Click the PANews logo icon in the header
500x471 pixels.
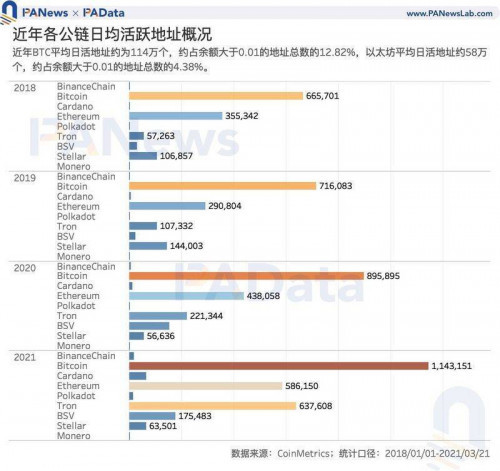click(x=8, y=12)
